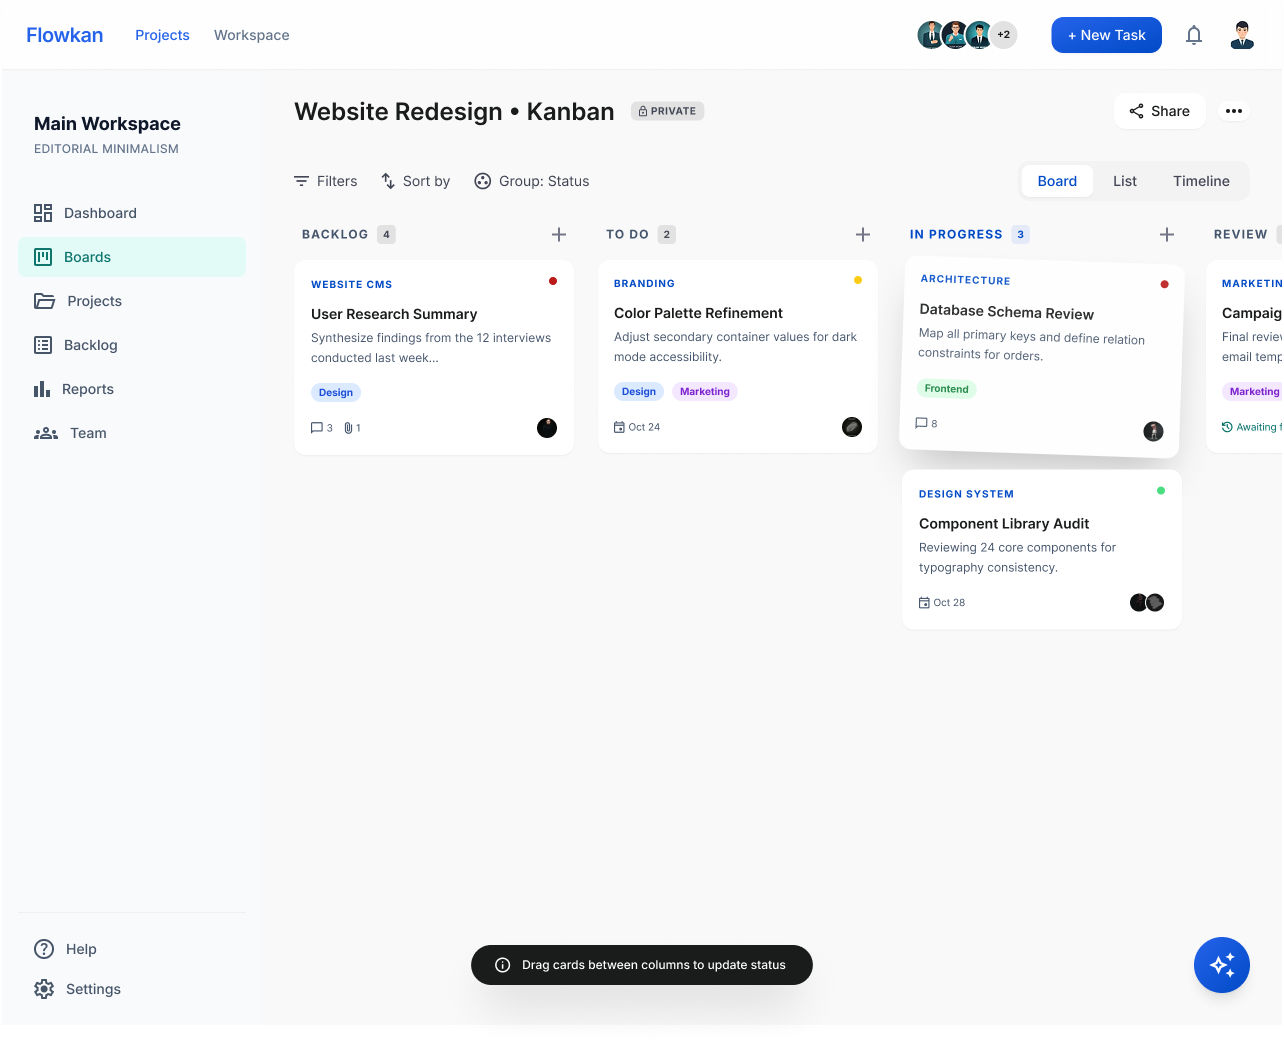1284x1048 pixels.
Task: Switch to the List view
Action: point(1124,181)
